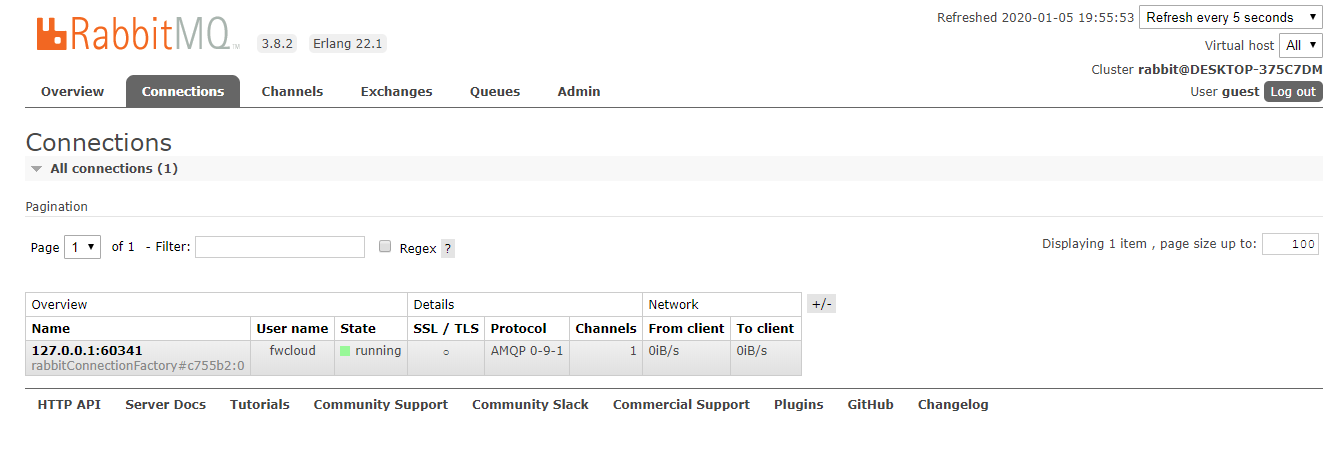Go to the Admin tab
1335x458 pixels.
coord(579,91)
